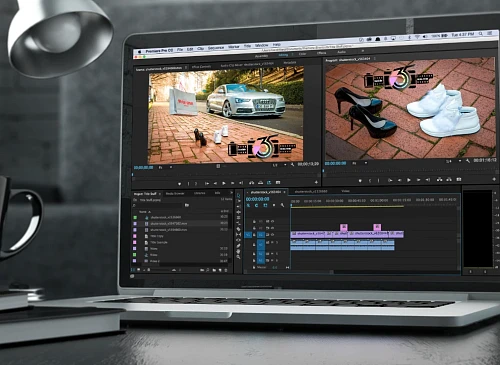Open the Sequence menu
Image resolution: width=500 pixels, height=365 pixels.
click(x=216, y=48)
